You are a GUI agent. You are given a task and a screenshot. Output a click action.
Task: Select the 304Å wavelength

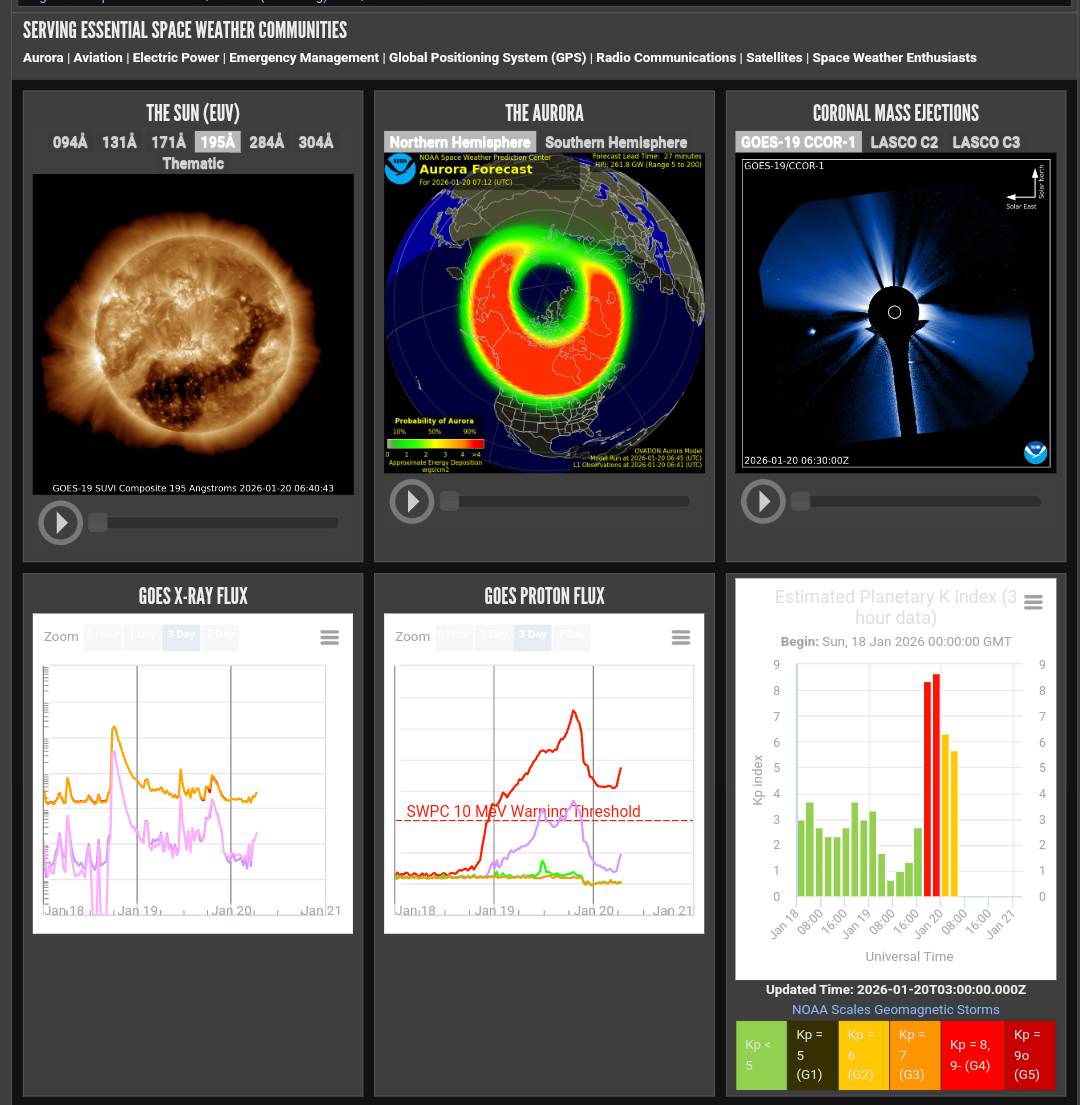(x=316, y=142)
